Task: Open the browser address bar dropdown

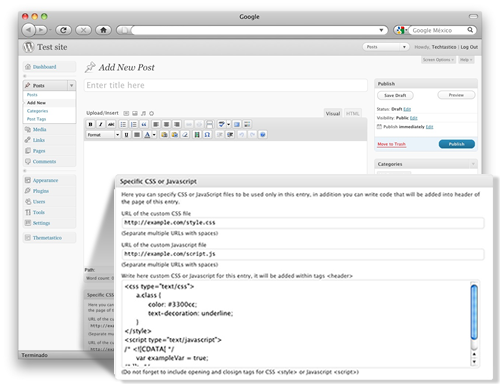Action: [x=381, y=30]
